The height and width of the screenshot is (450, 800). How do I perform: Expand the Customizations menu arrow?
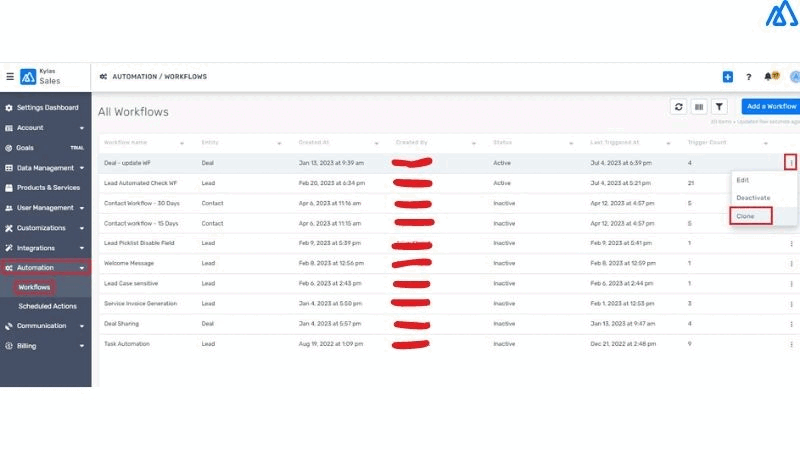(x=82, y=228)
